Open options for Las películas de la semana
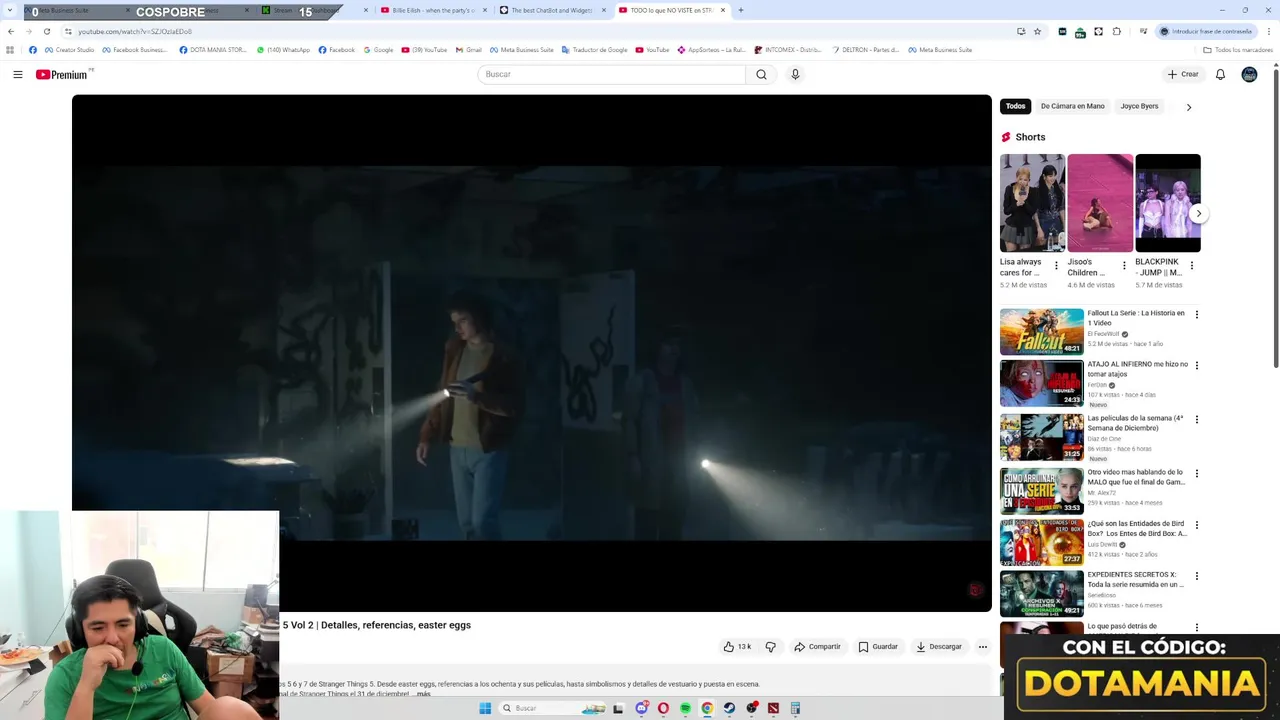1280x720 pixels. 1196,420
